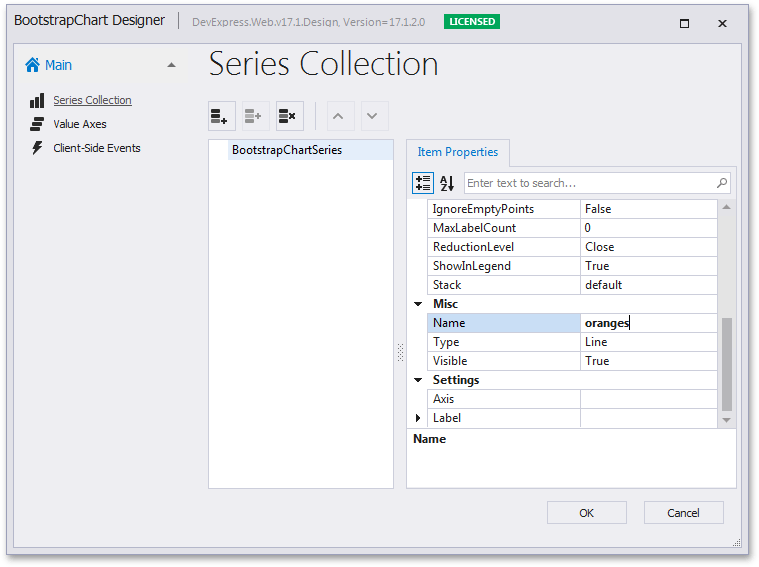Click the Cancel button
The height and width of the screenshot is (567, 759).
pyautogui.click(x=683, y=513)
